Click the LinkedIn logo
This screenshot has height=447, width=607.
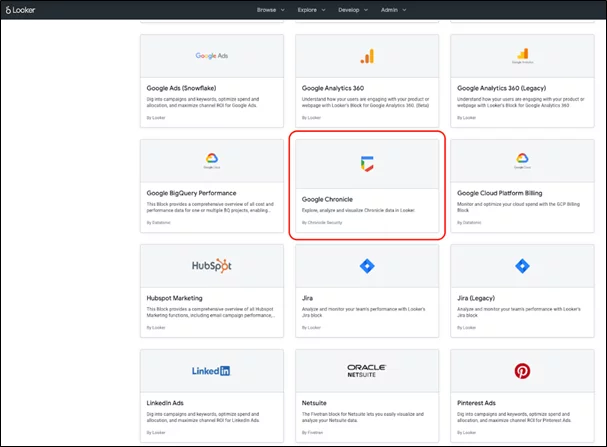coord(211,371)
